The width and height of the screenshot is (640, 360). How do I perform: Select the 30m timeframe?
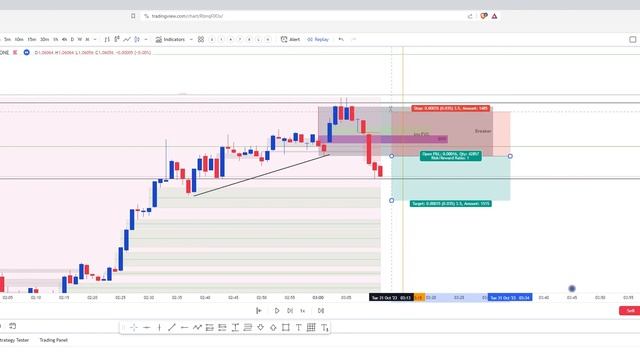[x=44, y=40]
